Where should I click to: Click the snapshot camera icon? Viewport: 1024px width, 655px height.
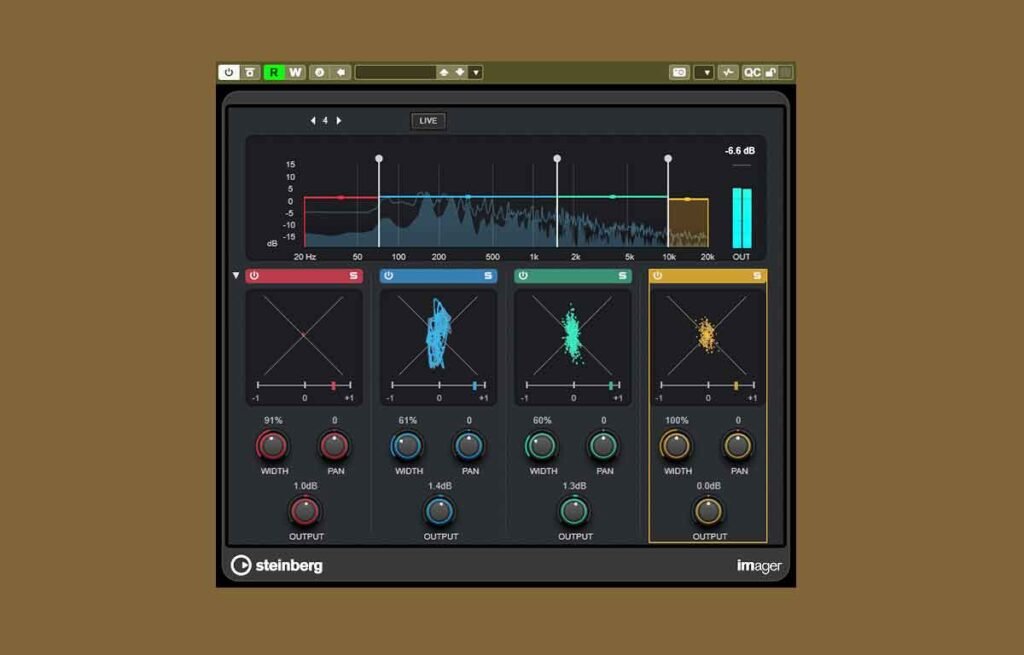(x=679, y=72)
